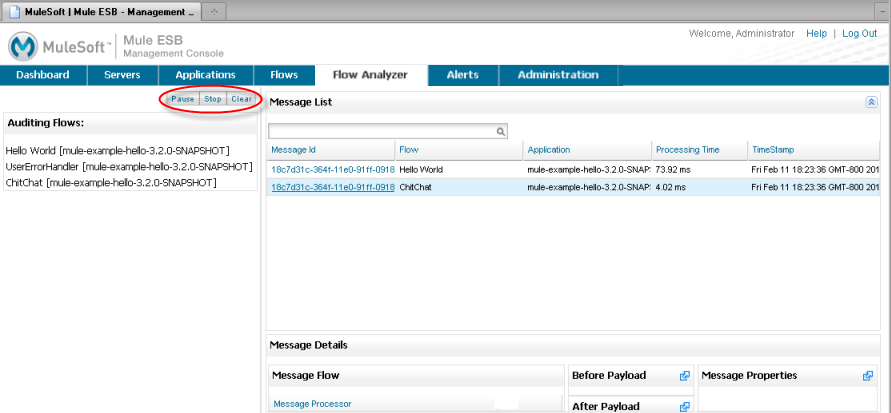Go to the Applications tab
Viewport: 891px width, 413px height.
point(205,75)
